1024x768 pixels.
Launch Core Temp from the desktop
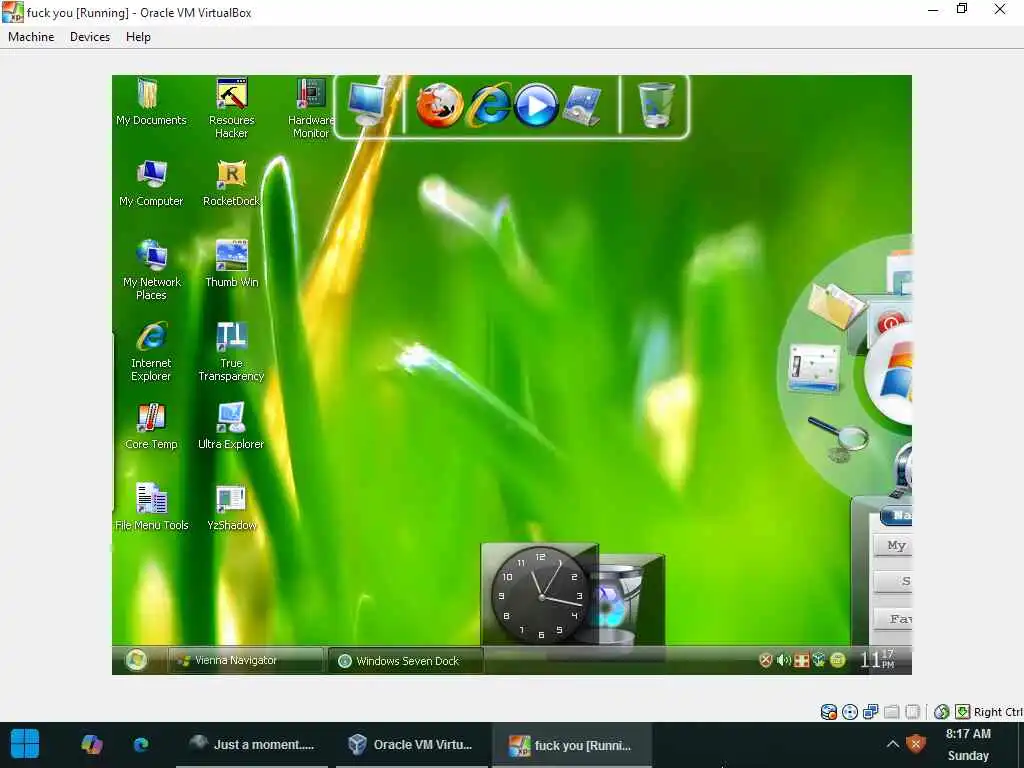151,426
